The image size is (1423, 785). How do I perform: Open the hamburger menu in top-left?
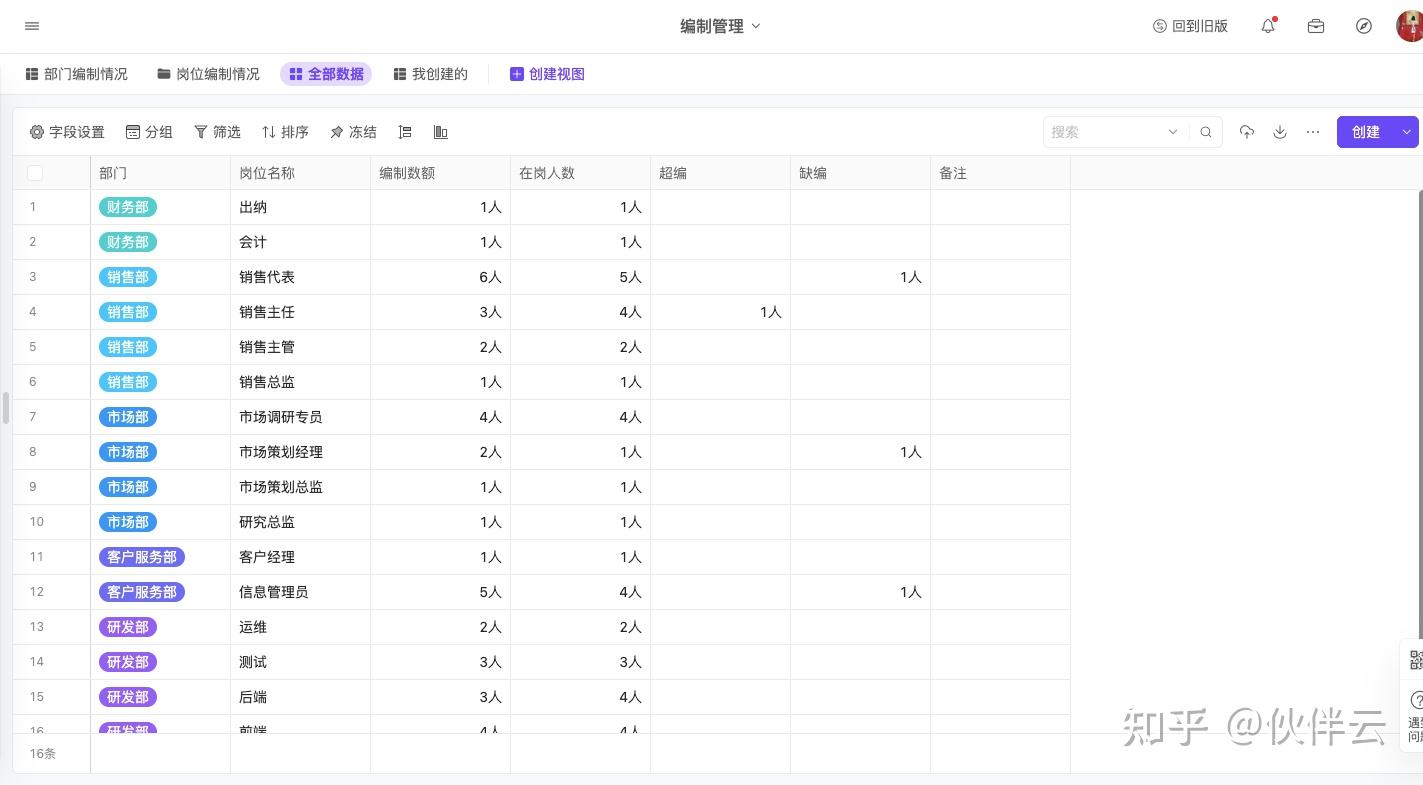[32, 26]
